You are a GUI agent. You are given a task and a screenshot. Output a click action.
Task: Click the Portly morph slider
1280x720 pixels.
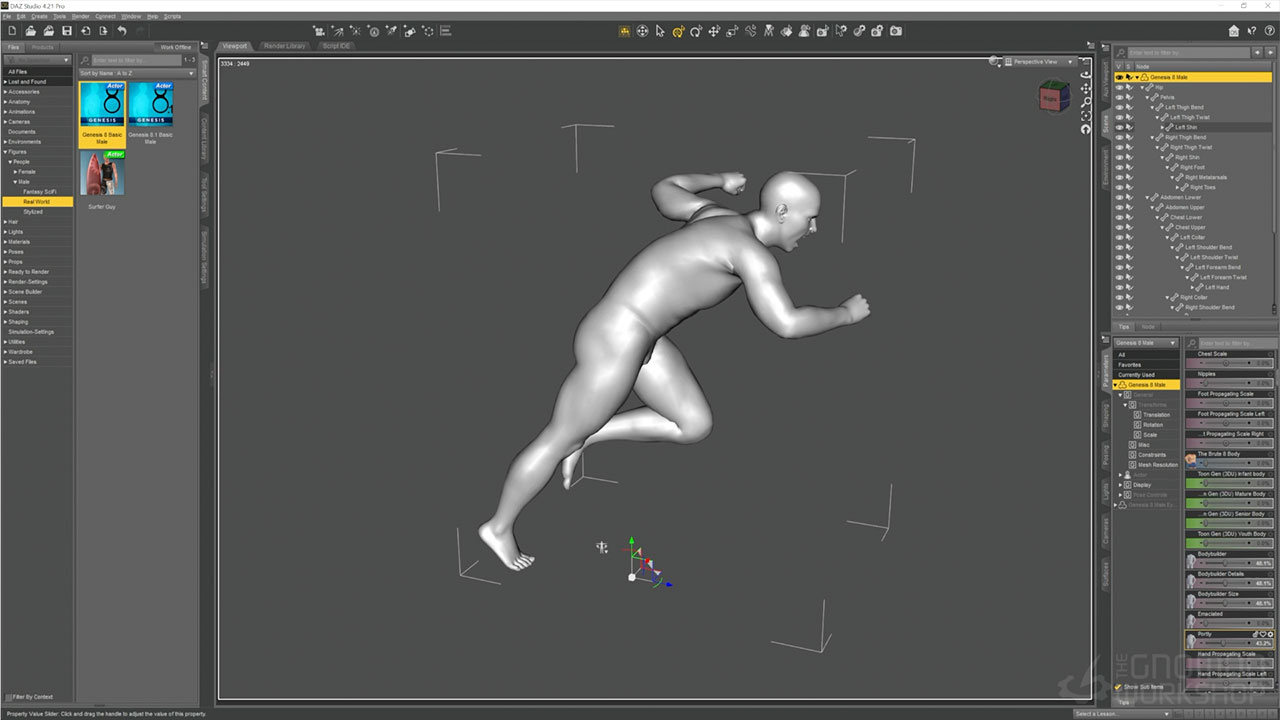pyautogui.click(x=1230, y=643)
